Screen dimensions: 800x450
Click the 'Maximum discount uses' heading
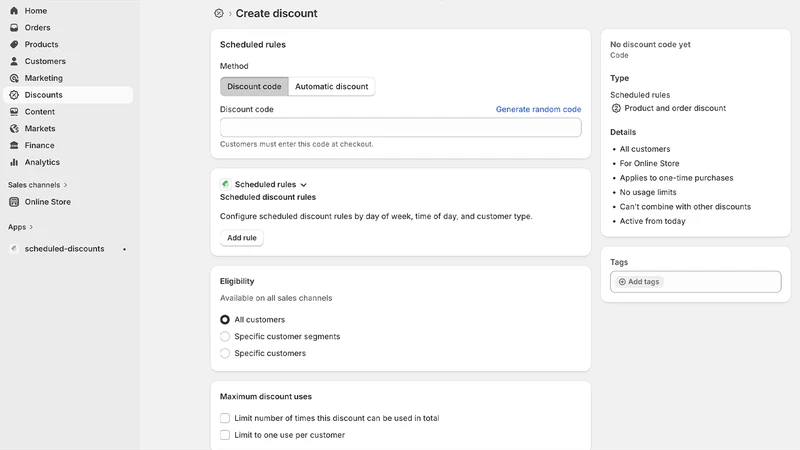tap(266, 396)
